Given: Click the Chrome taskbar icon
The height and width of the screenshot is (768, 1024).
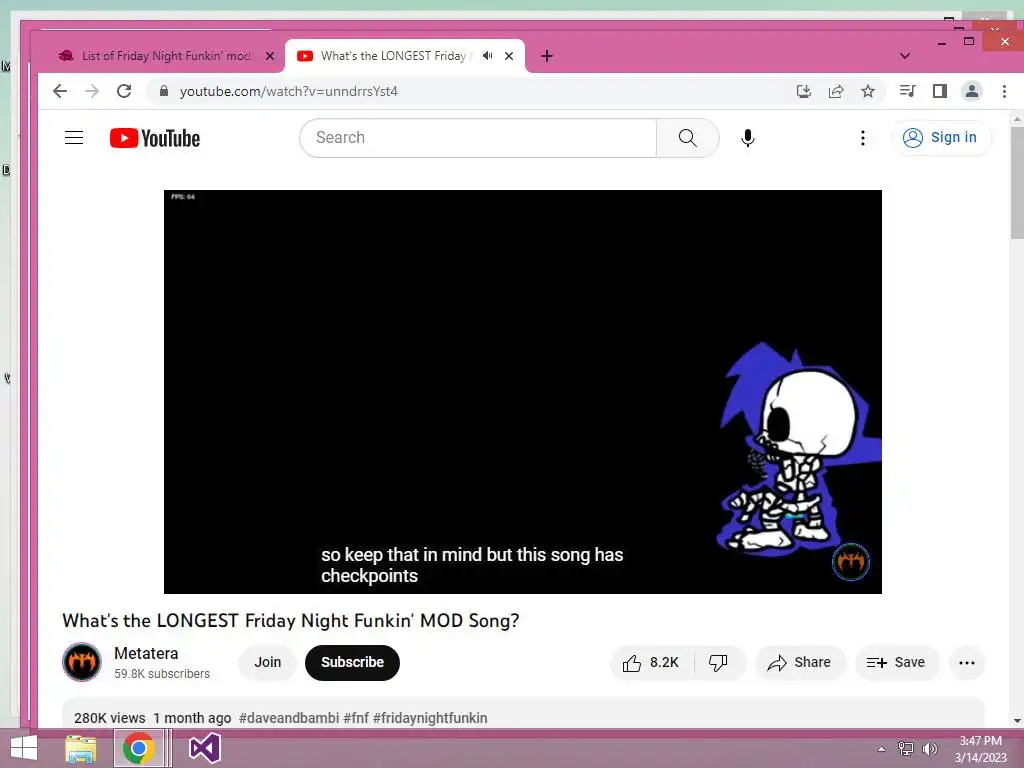Looking at the screenshot, I should point(138,748).
